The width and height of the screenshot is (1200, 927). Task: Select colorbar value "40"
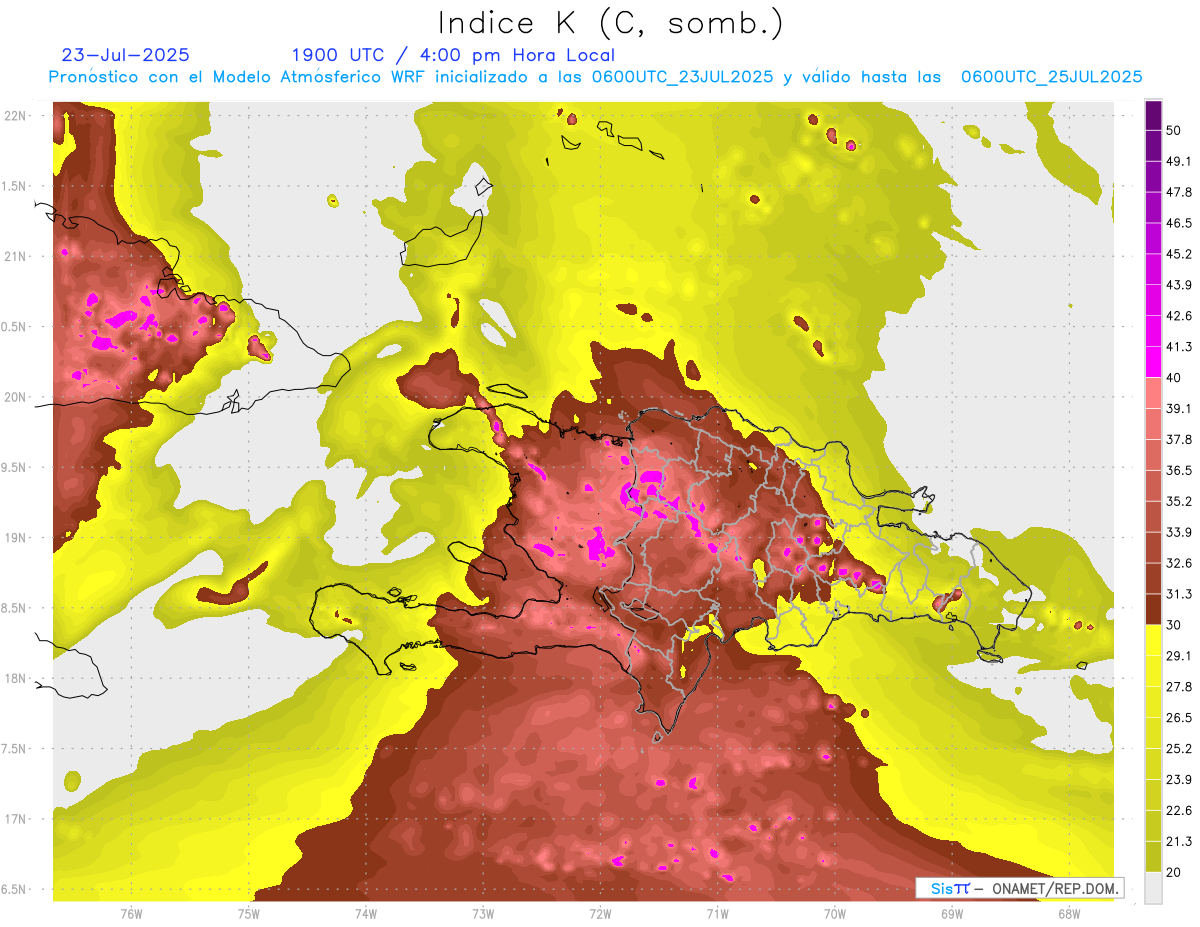tap(1175, 378)
